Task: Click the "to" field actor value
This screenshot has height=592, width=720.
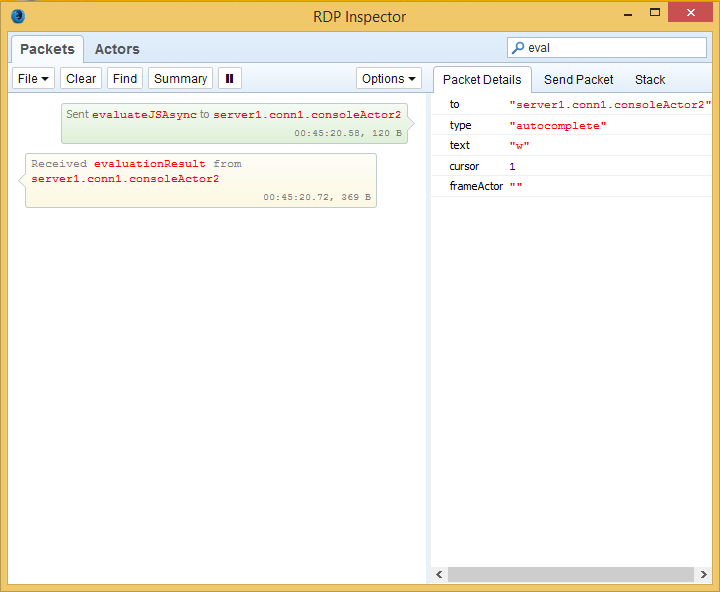Action: point(610,105)
